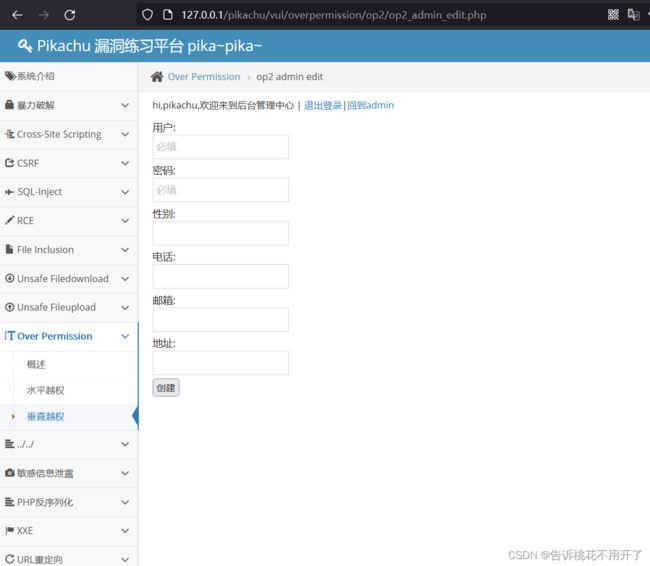This screenshot has height=566, width=650.
Task: Select the browser address bar URL
Action: [x=334, y=15]
